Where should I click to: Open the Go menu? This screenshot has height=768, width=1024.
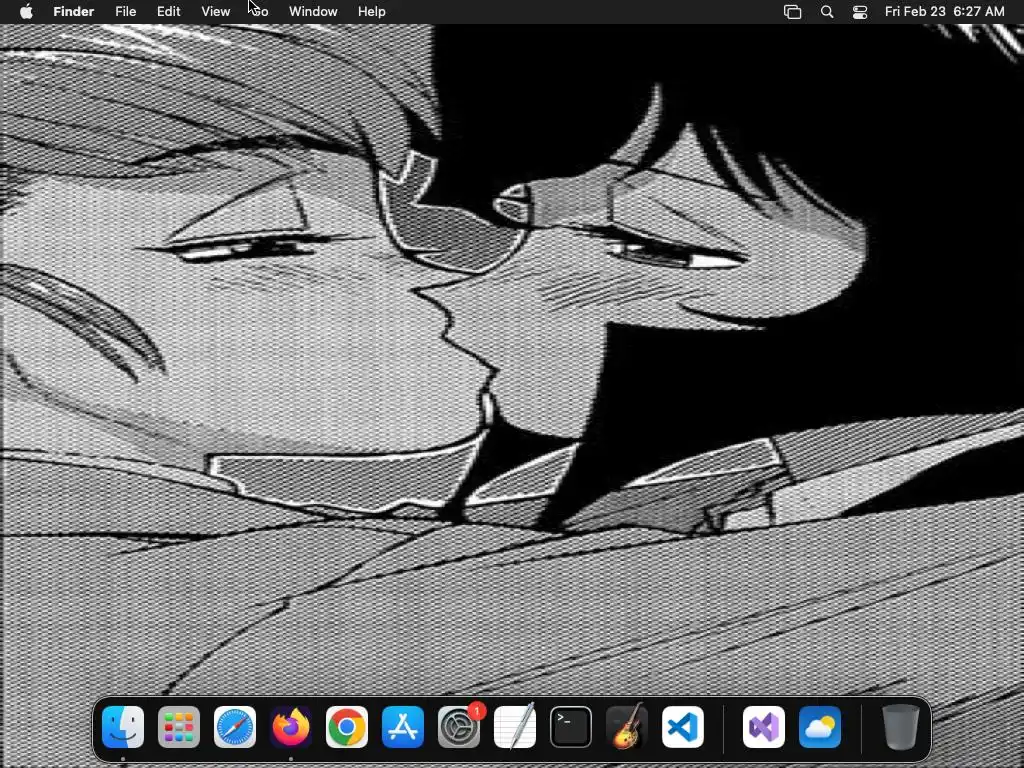click(x=259, y=12)
